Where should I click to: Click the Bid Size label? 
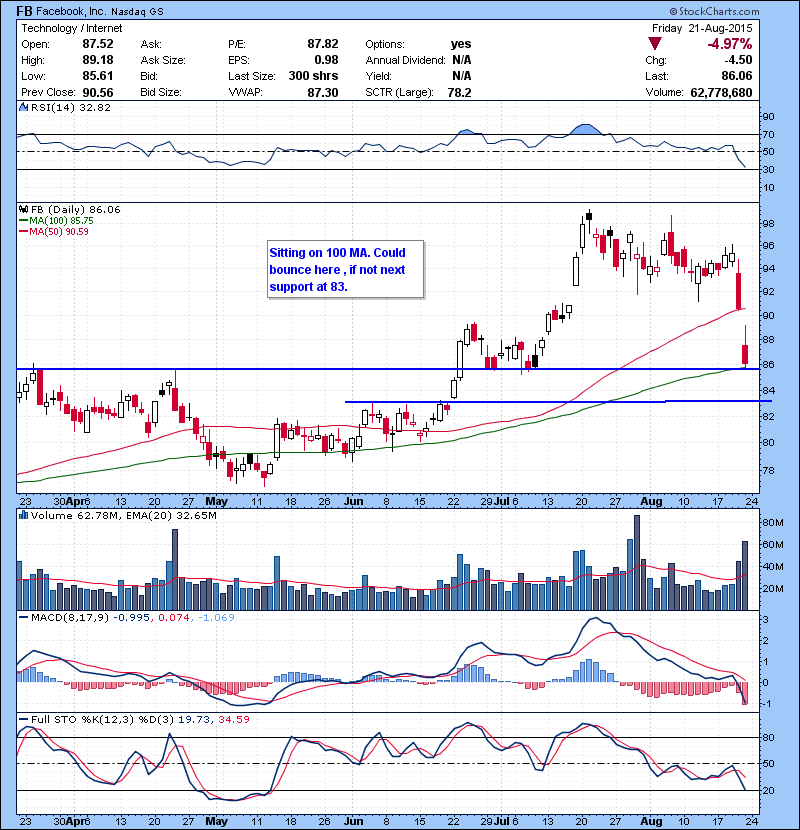click(x=161, y=92)
